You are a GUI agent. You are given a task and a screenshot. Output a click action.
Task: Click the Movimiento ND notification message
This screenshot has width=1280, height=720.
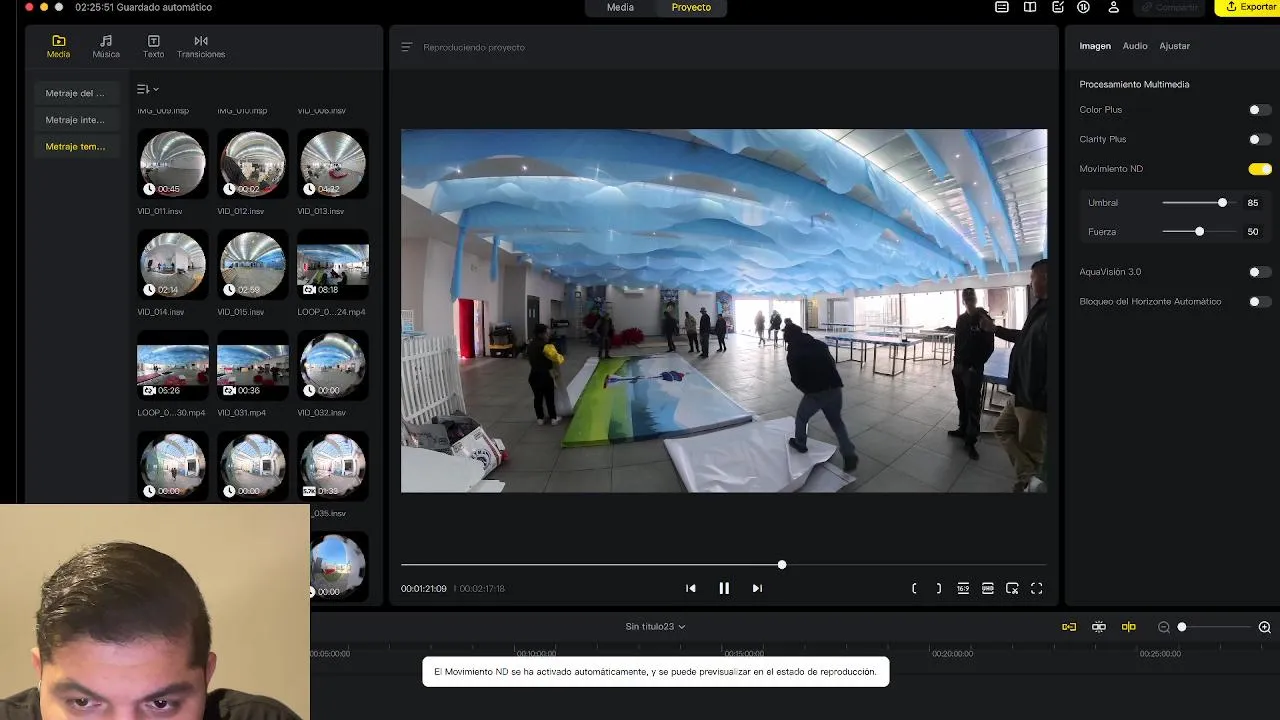click(x=655, y=672)
